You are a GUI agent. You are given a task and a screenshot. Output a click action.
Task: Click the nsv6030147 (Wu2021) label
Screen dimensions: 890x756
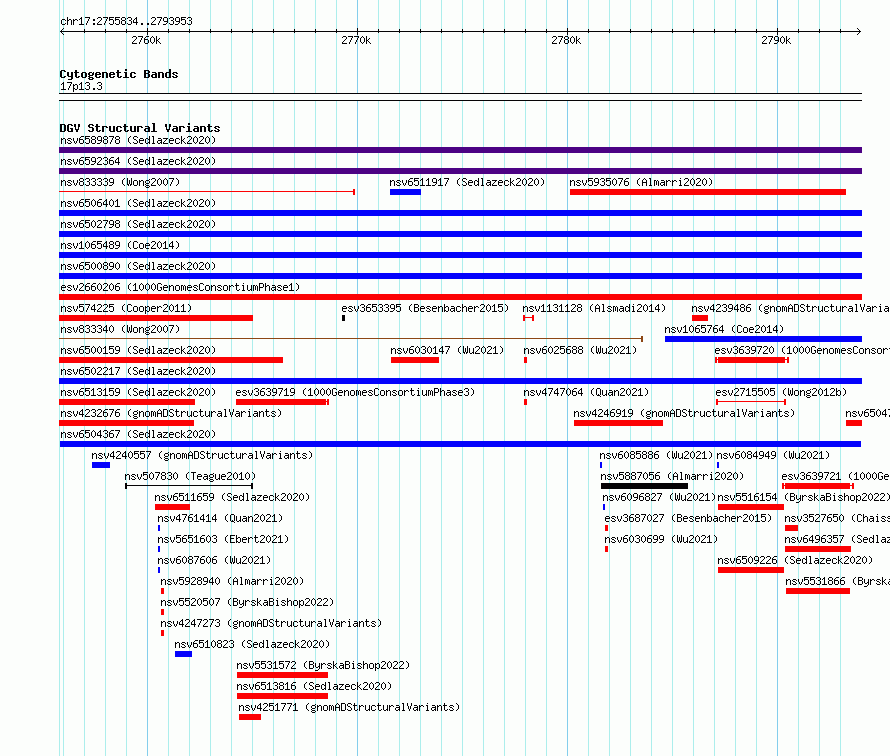[447, 350]
